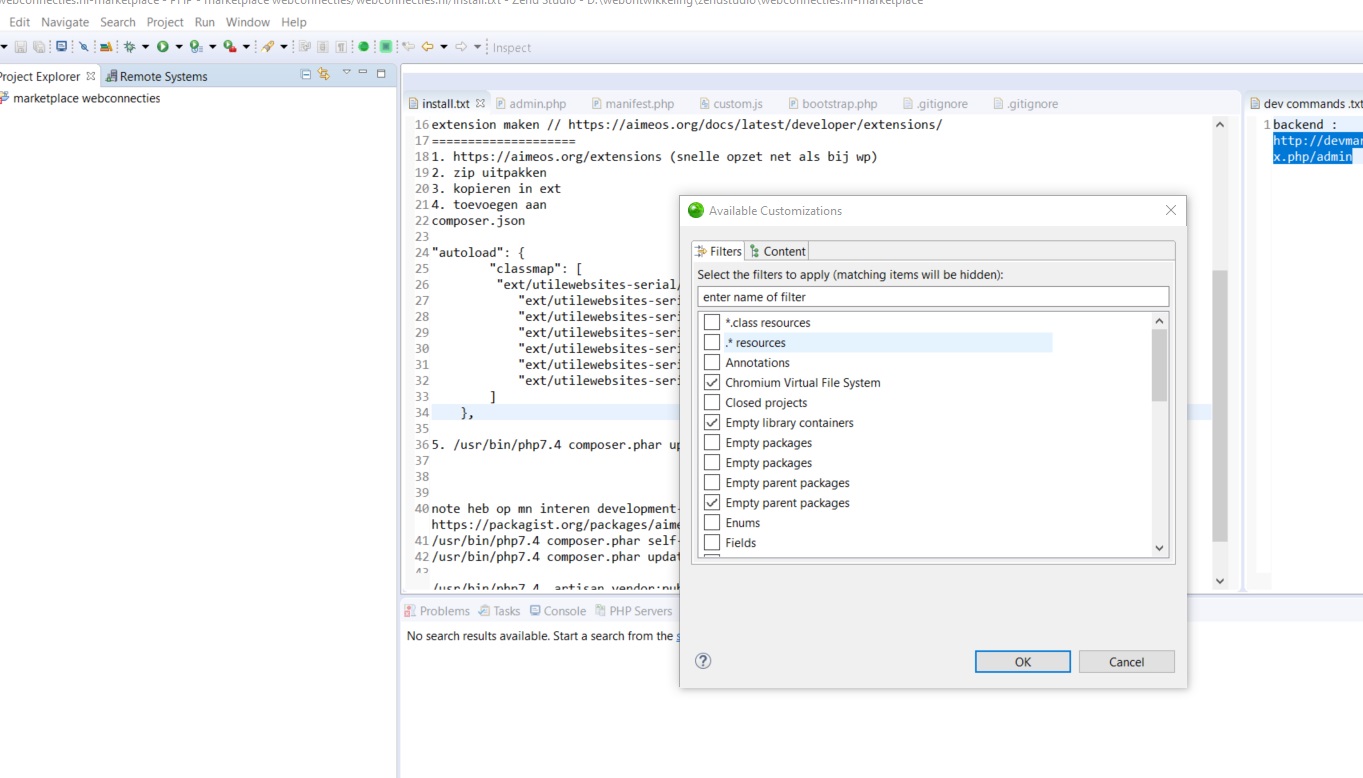Toggle Link with Editor in Project Explorer
The image size is (1363, 778).
tap(323, 75)
